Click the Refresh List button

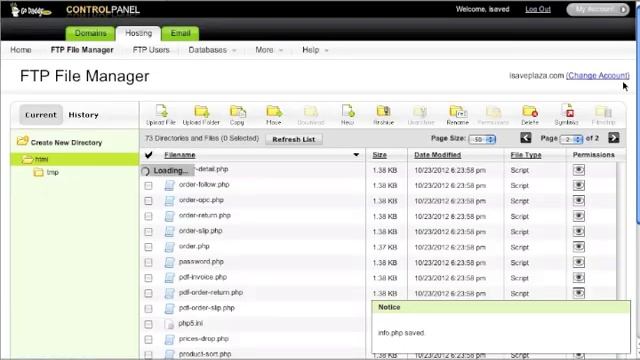(294, 139)
